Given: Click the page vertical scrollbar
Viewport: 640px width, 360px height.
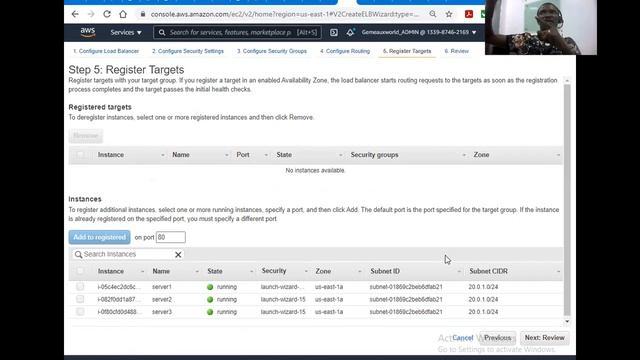Looking at the screenshot, I should [x=567, y=200].
